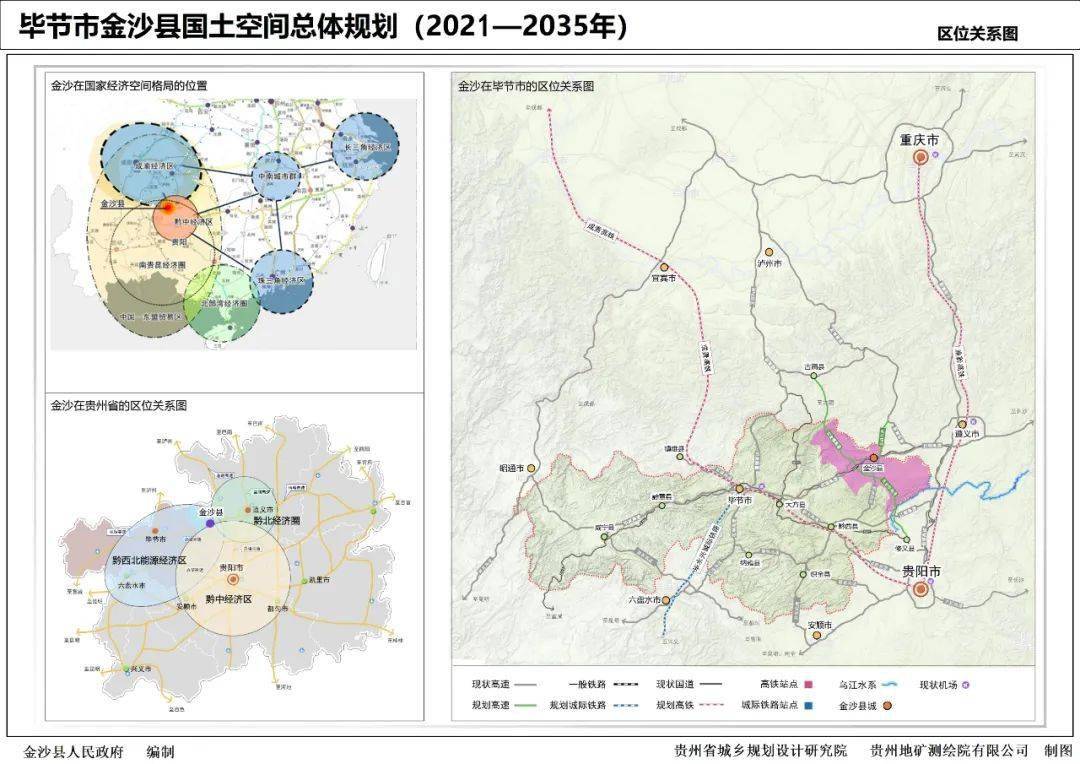
Task: Click the 规划高速 green line legend symbol
Action: [526, 705]
